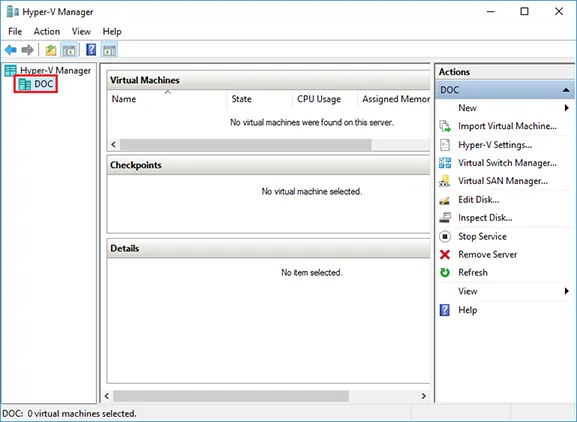Click the Virtual SAN Manager icon
The height and width of the screenshot is (422, 577).
point(445,181)
